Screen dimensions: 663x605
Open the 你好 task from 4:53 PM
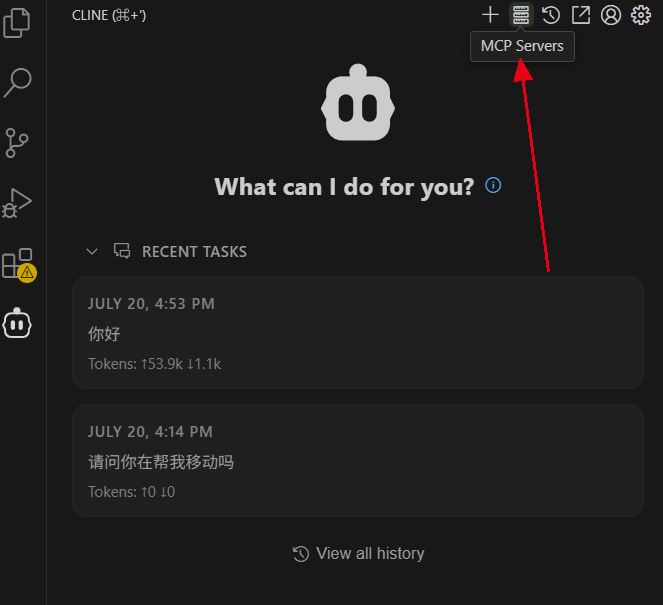coord(358,332)
